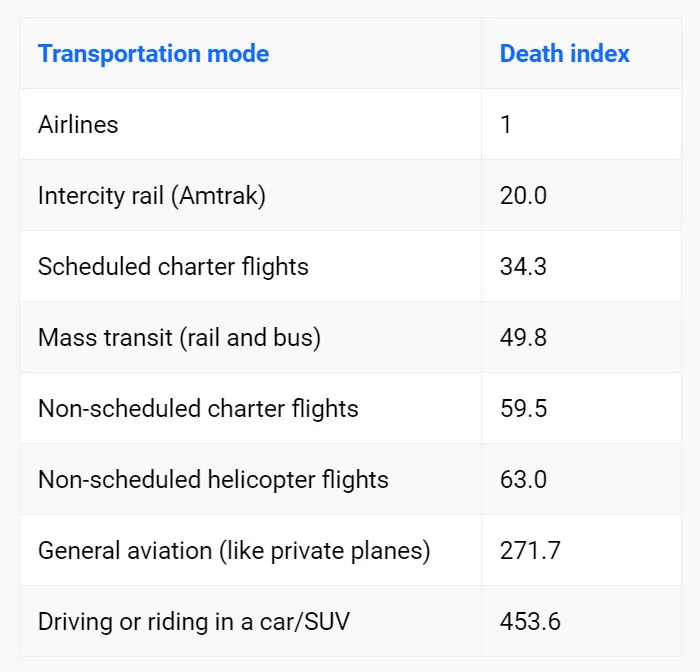Click the Airlines death index value 1
Screen dimensions: 700x672
pyautogui.click(x=505, y=124)
